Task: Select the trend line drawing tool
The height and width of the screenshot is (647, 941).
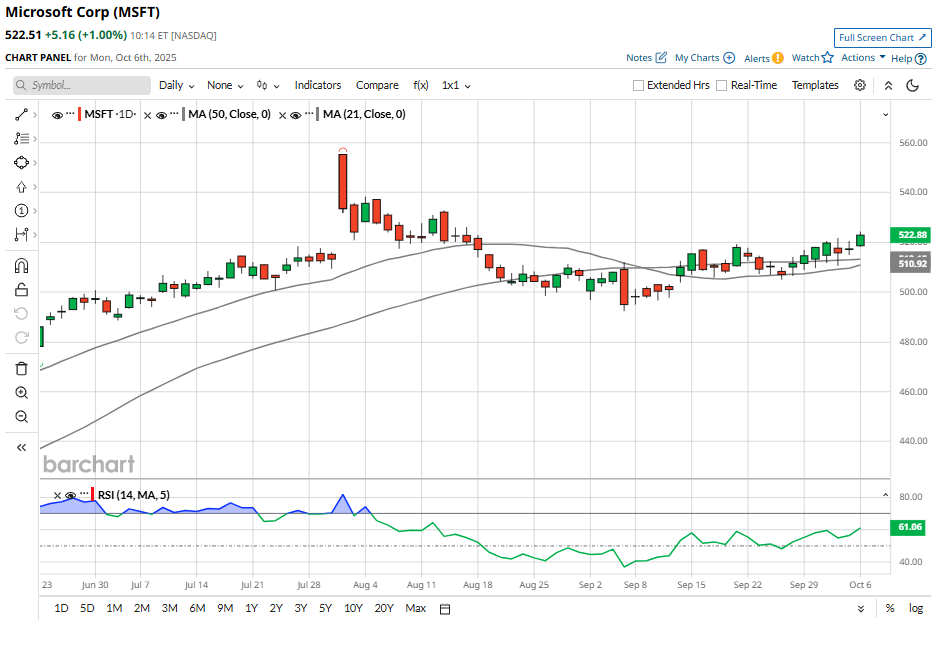Action: (21, 115)
